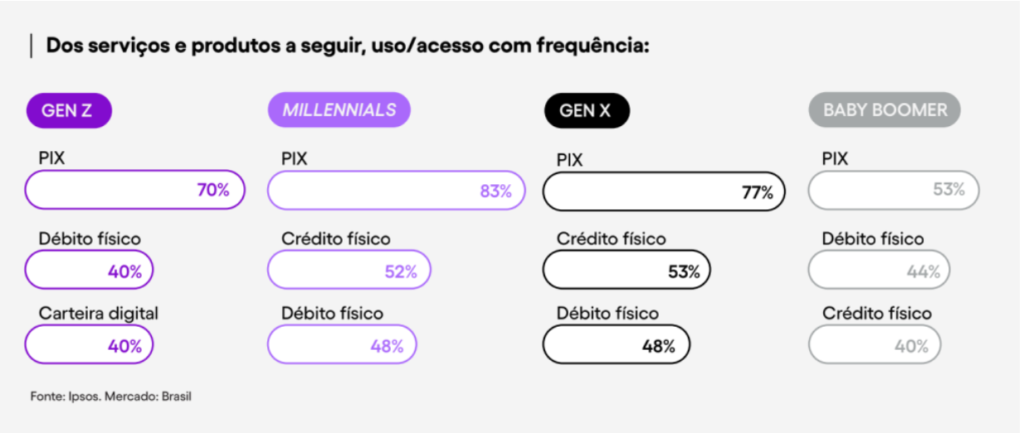Select Baby Boomer Débito físico 44% bar
This screenshot has height=433, width=1024.
point(879,270)
